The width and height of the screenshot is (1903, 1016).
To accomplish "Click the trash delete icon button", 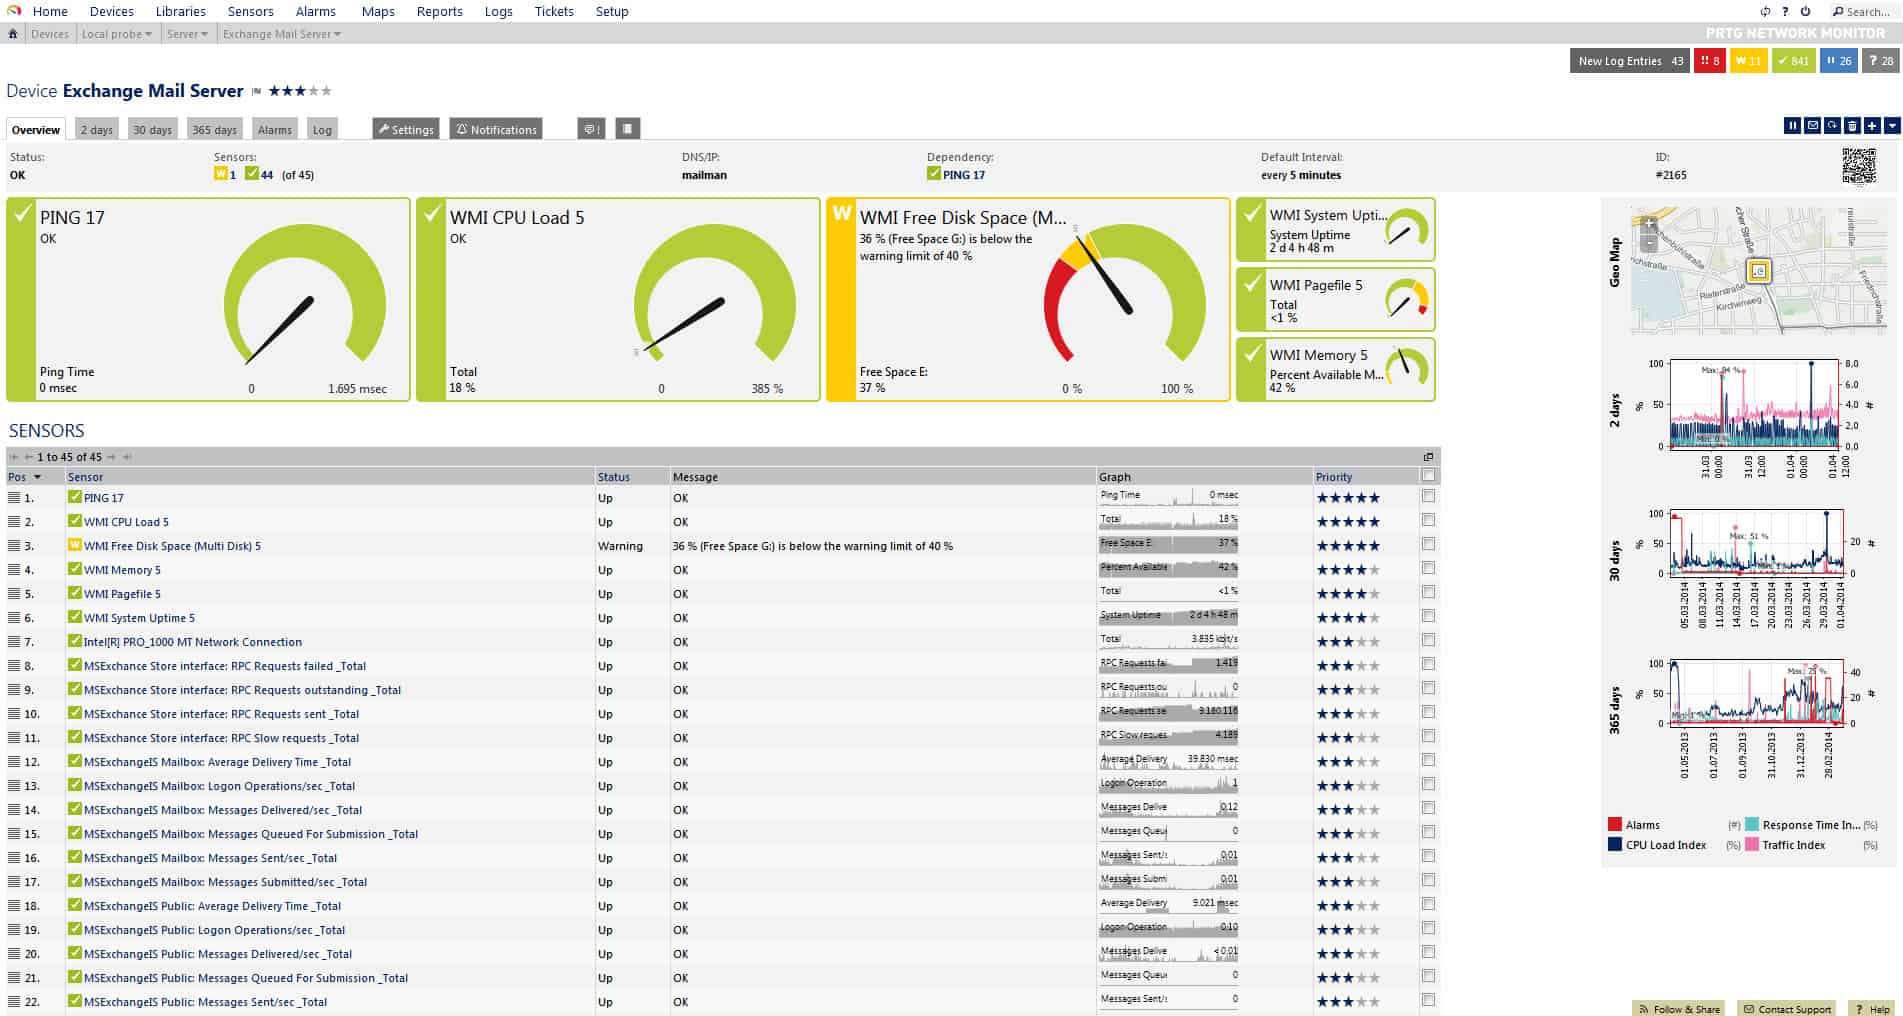I will 1852,126.
